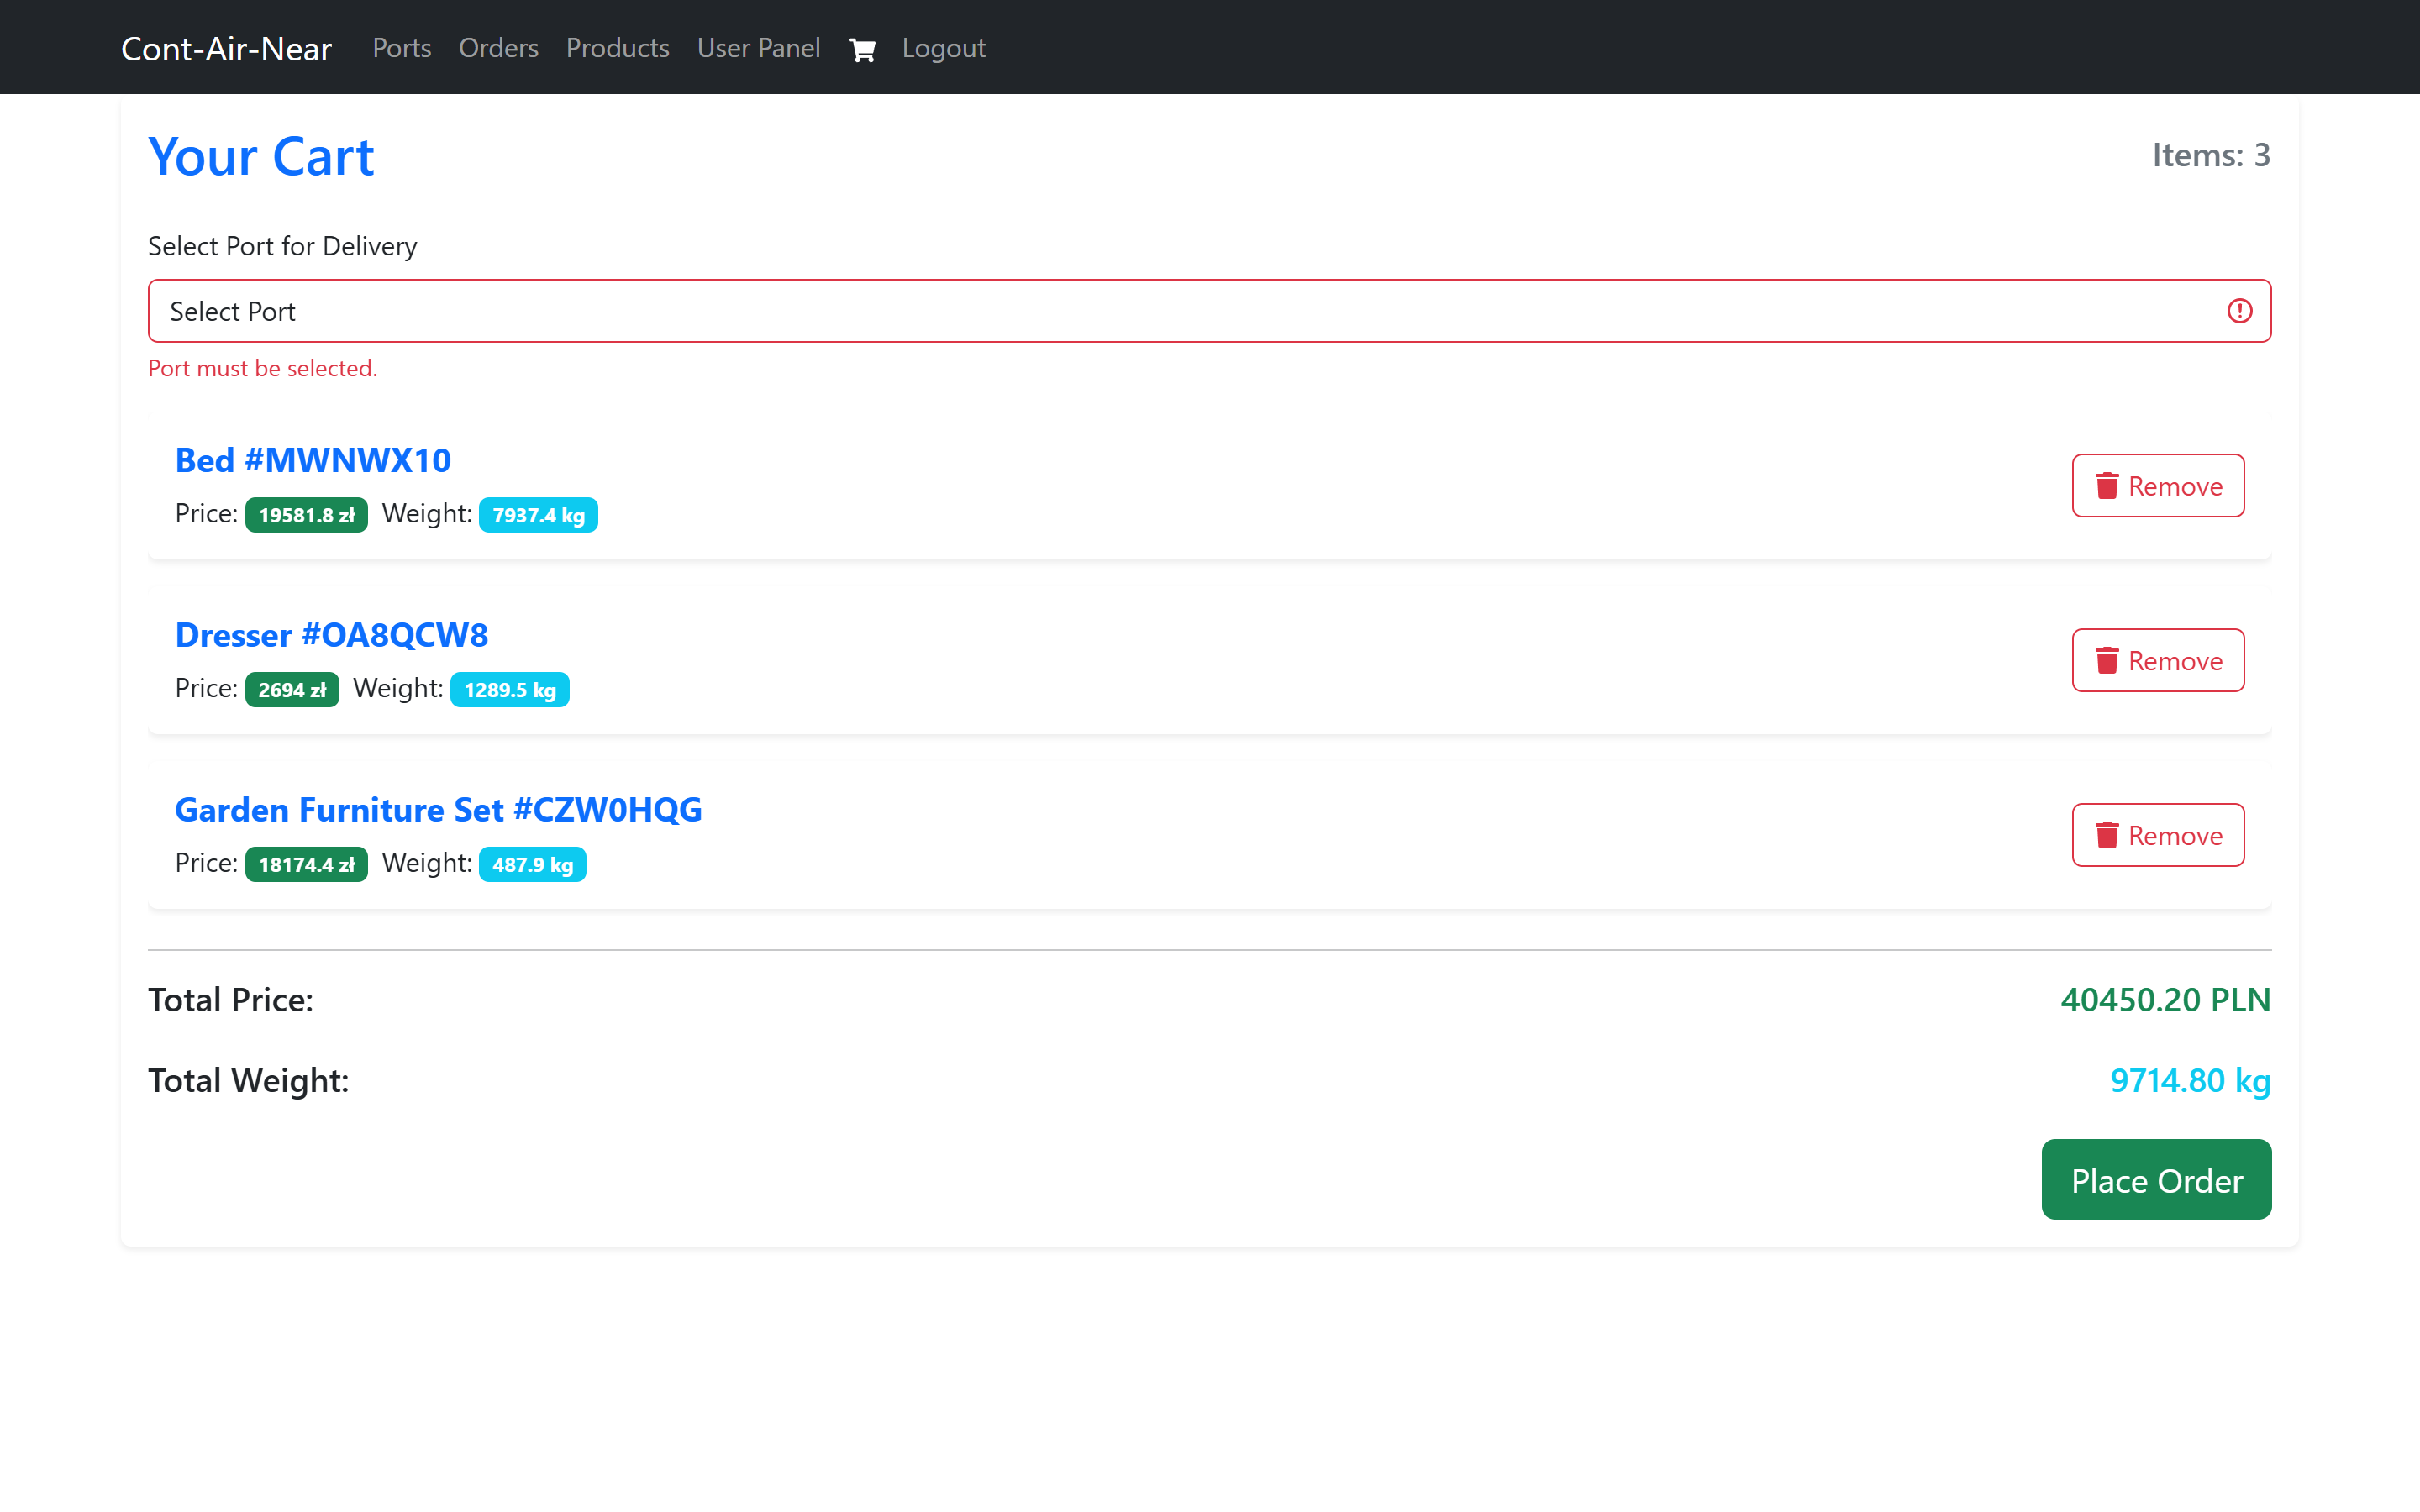Remove Garden Furniture Set from cart
Image resolution: width=2420 pixels, height=1512 pixels.
(2157, 835)
